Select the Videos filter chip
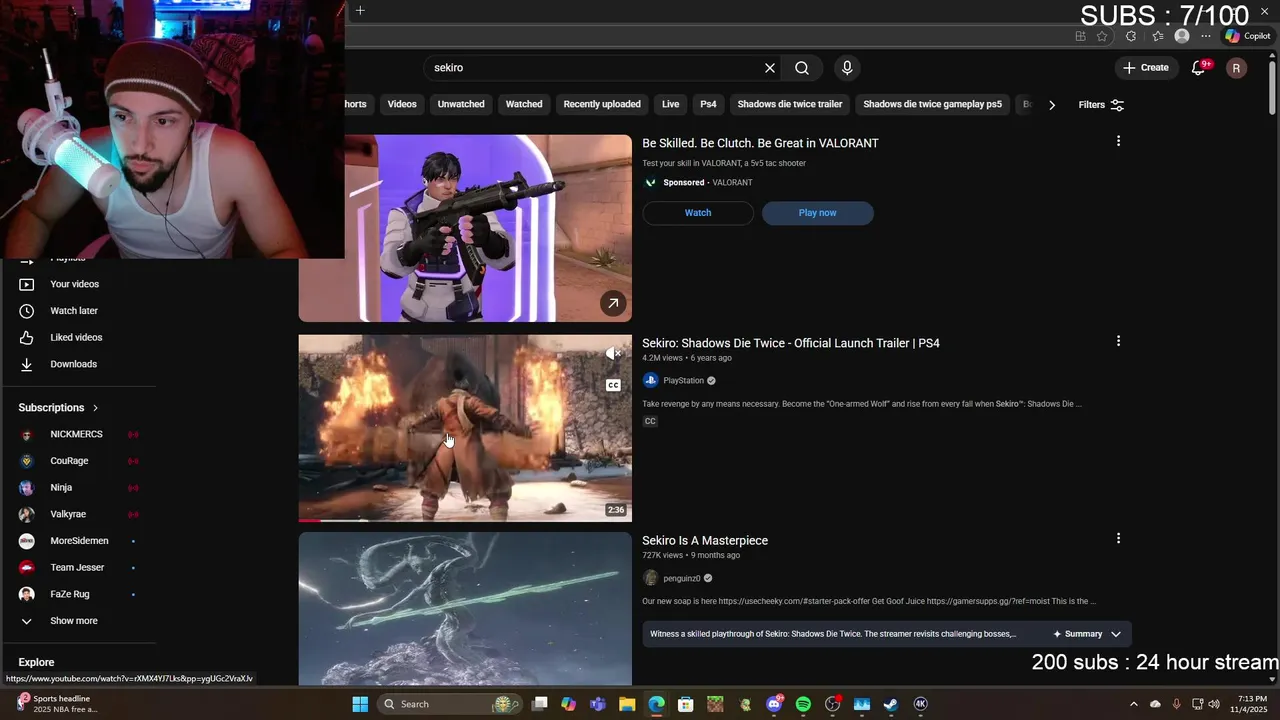 402,104
